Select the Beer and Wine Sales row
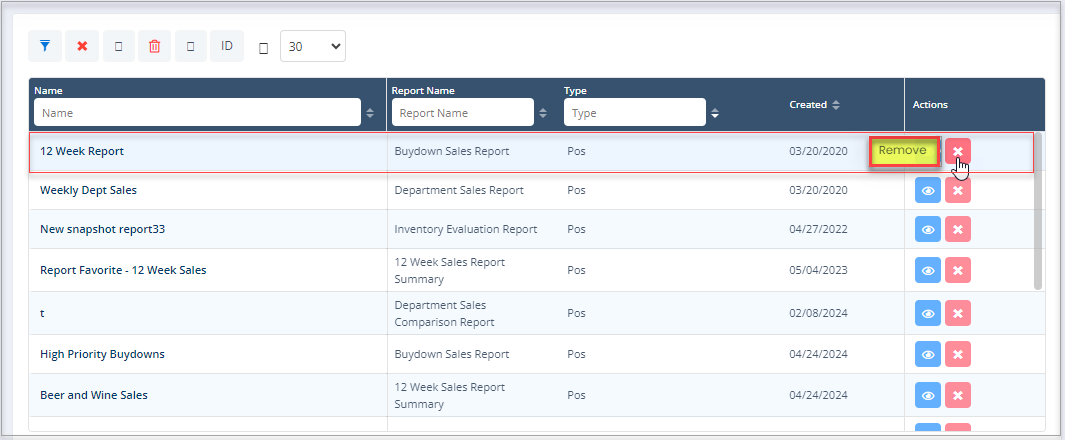Screen dimensions: 1065x440 click(200, 395)
